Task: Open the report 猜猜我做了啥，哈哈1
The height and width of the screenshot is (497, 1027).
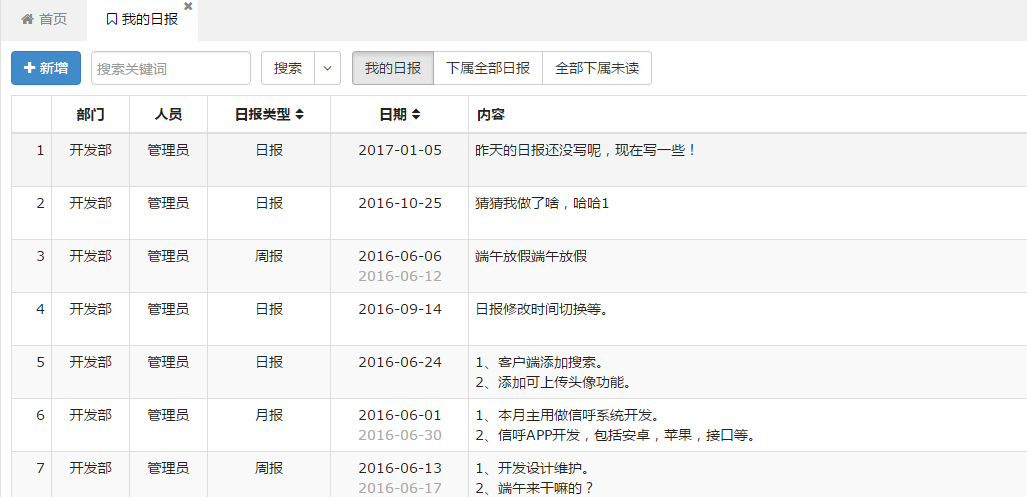Action: pyautogui.click(x=542, y=203)
